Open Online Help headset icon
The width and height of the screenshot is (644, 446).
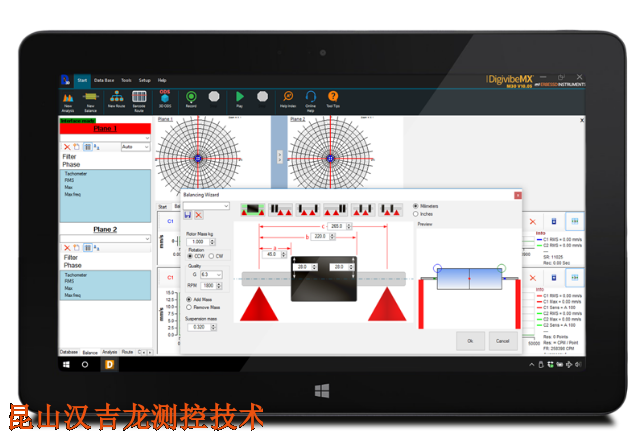pos(310,98)
